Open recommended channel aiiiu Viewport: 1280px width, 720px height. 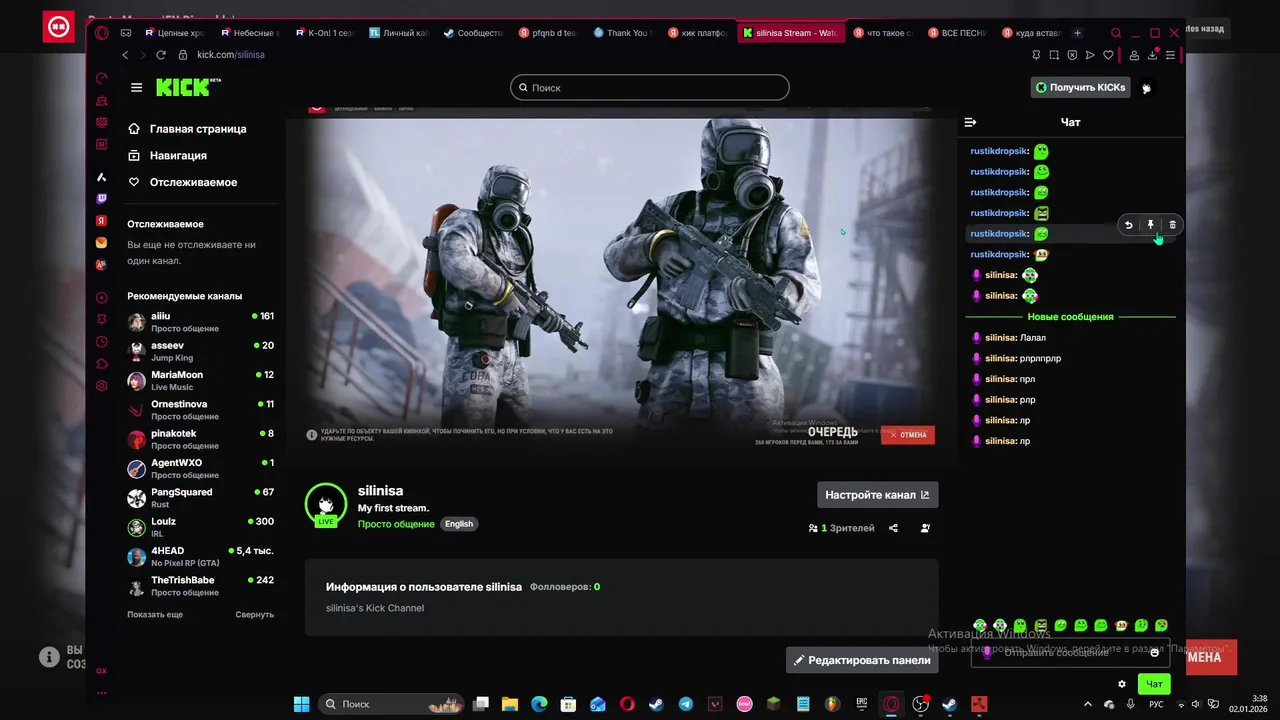[200, 322]
